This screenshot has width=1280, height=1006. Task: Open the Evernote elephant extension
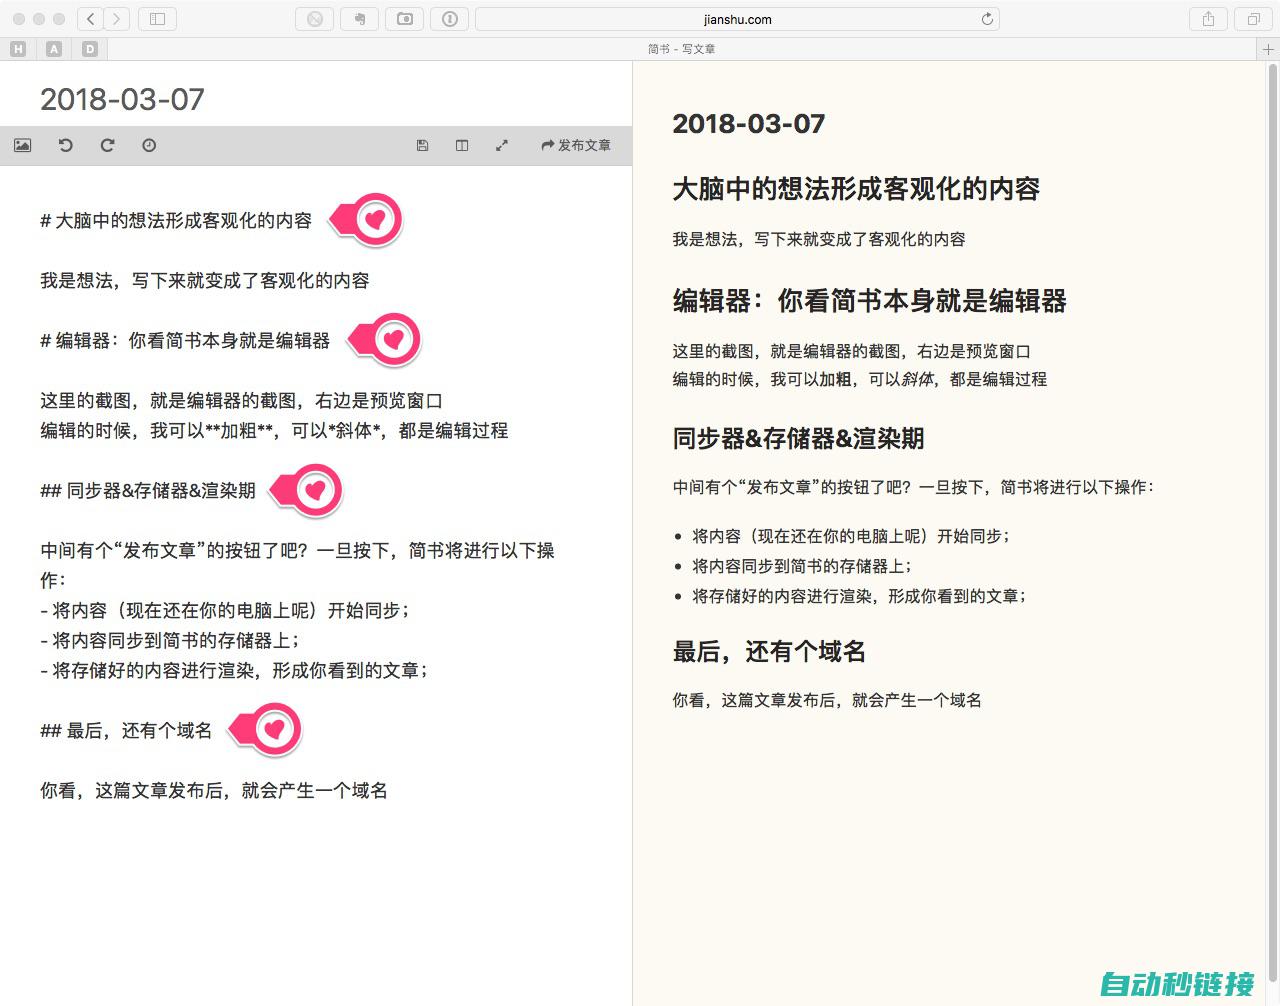360,19
